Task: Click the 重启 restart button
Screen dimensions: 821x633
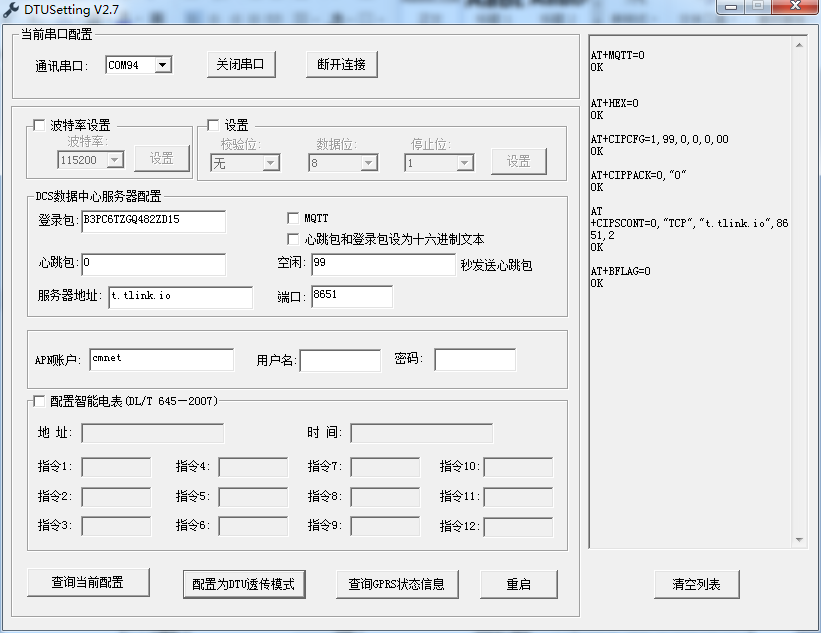Action: click(x=519, y=584)
